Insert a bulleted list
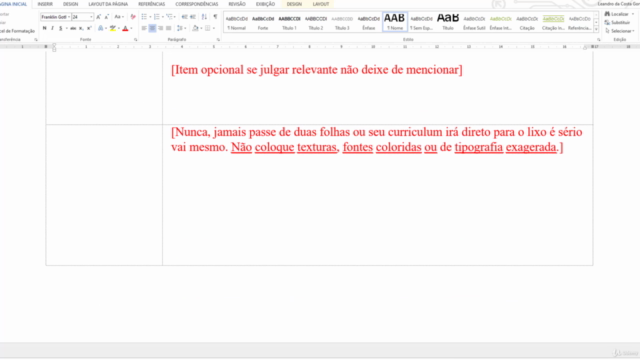640x360 pixels. coord(144,17)
